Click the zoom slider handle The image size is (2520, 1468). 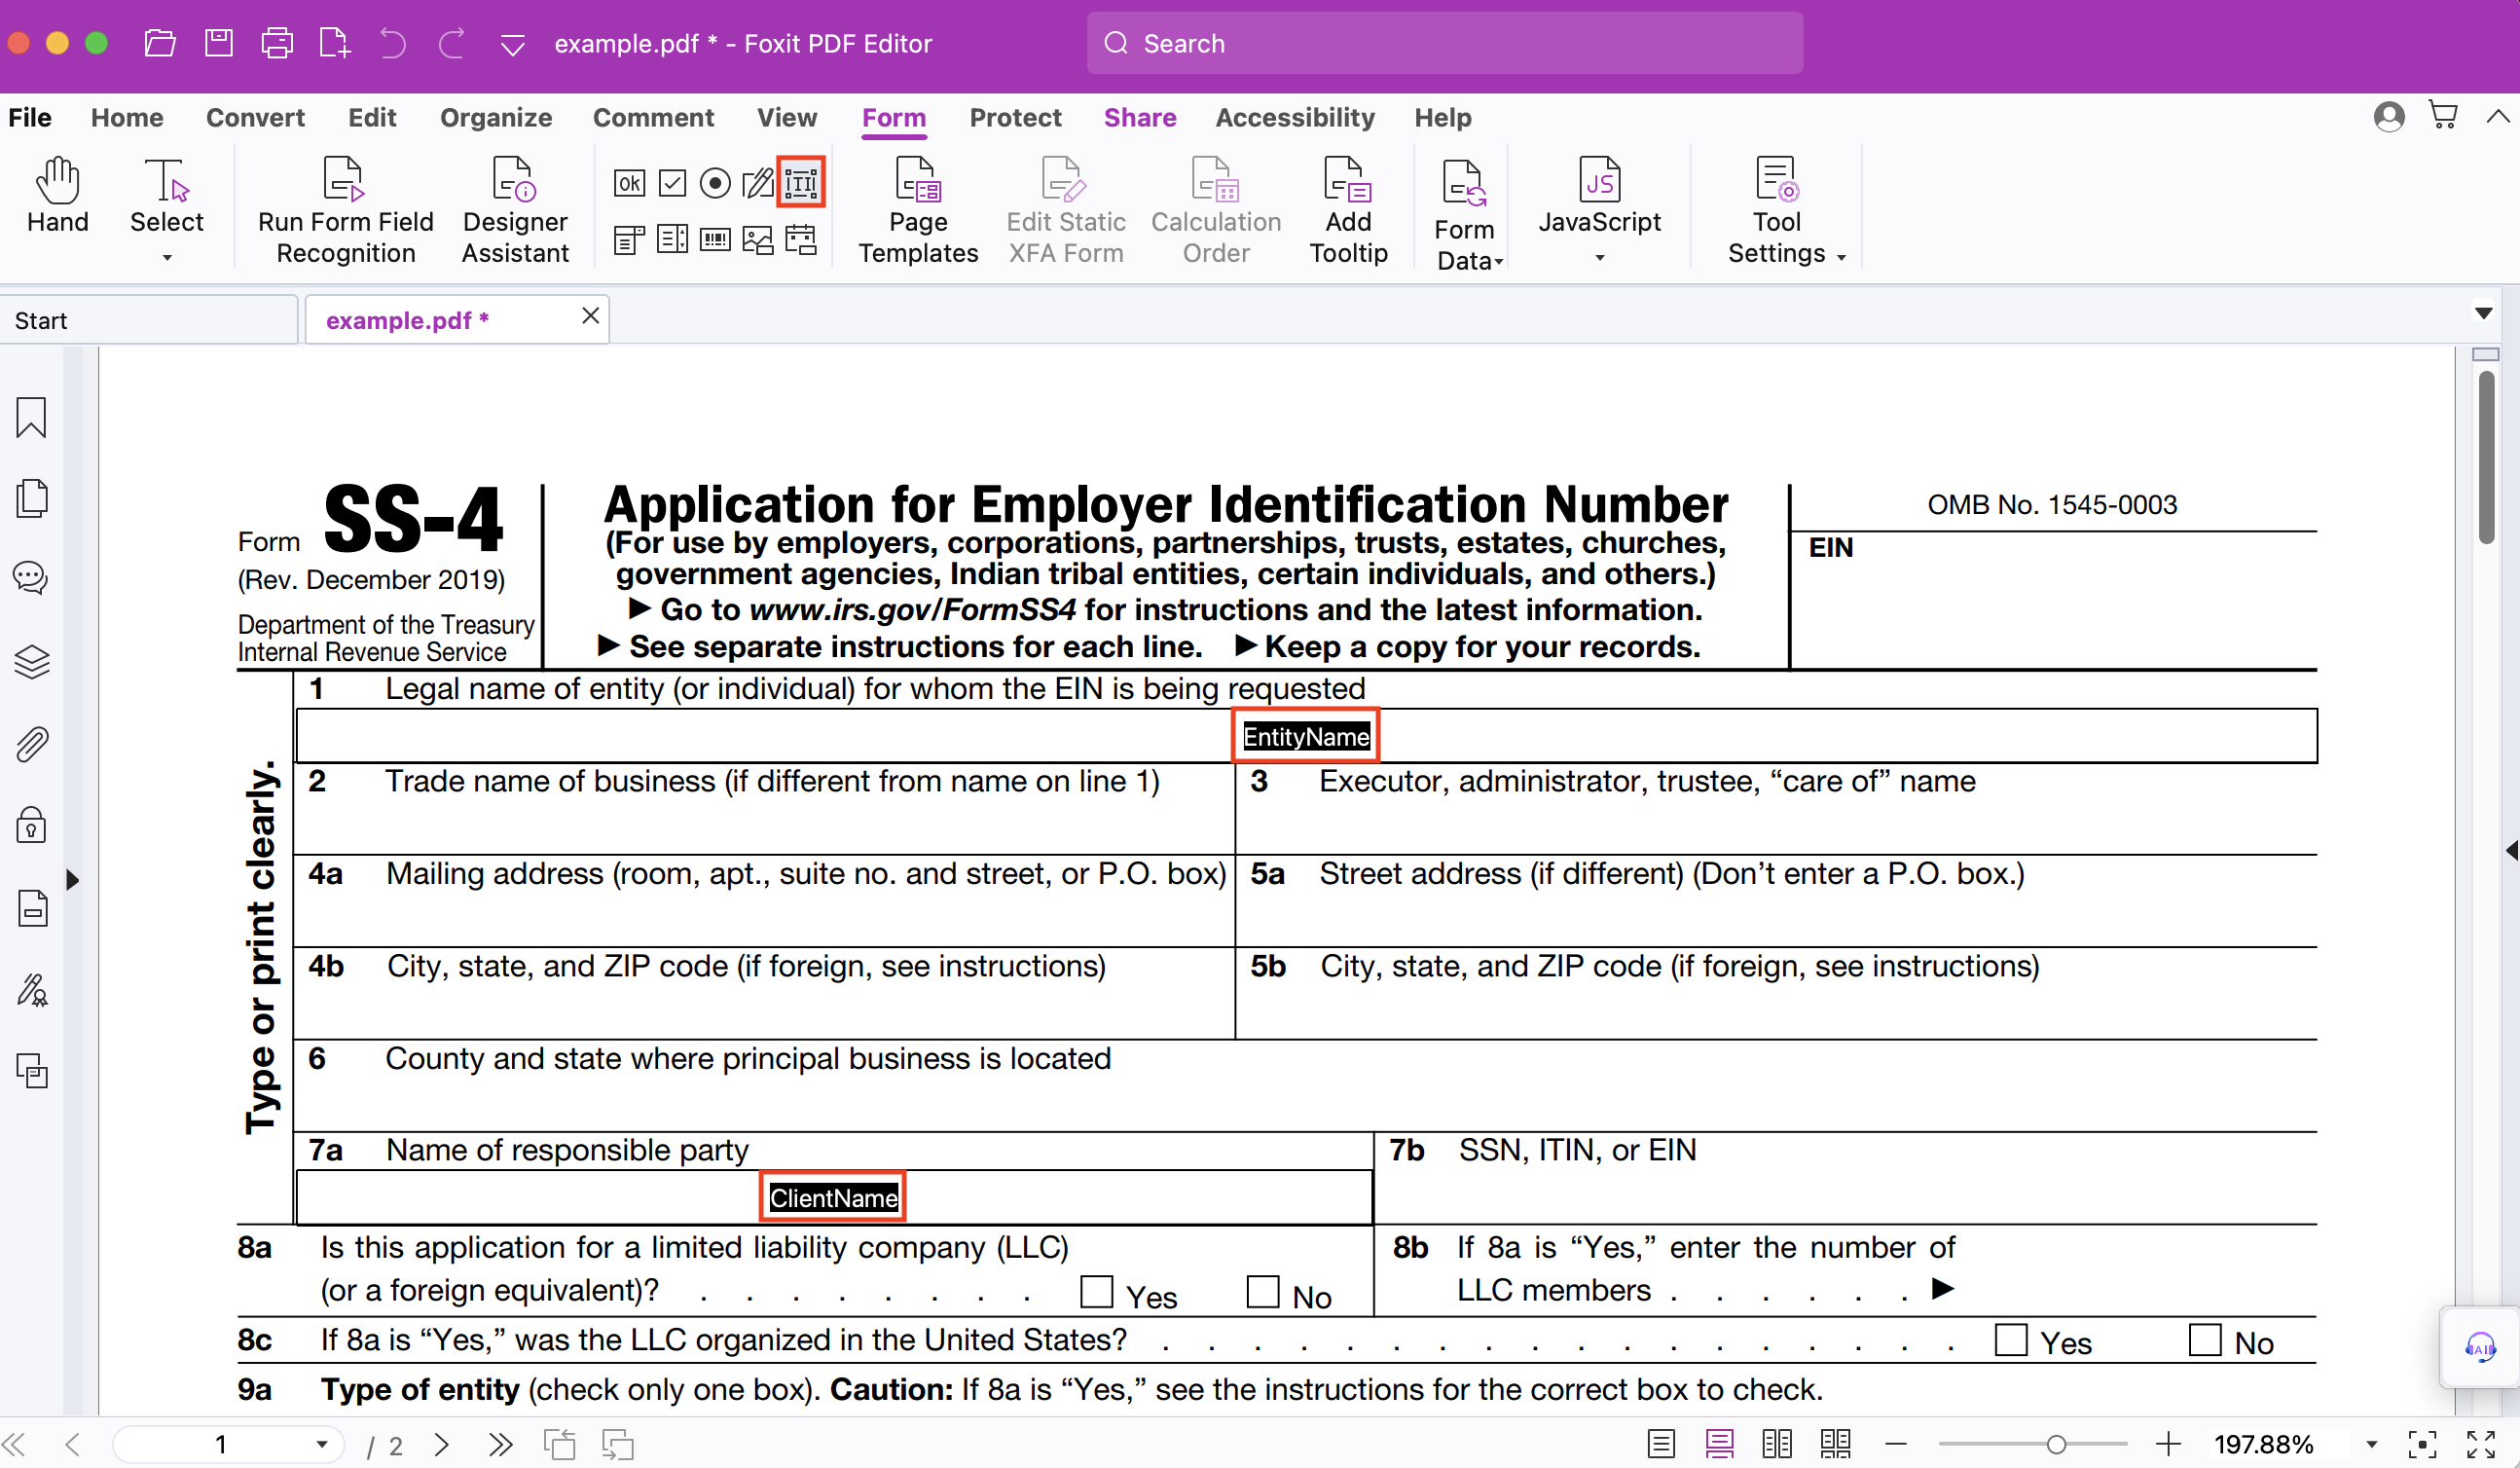coord(2056,1444)
